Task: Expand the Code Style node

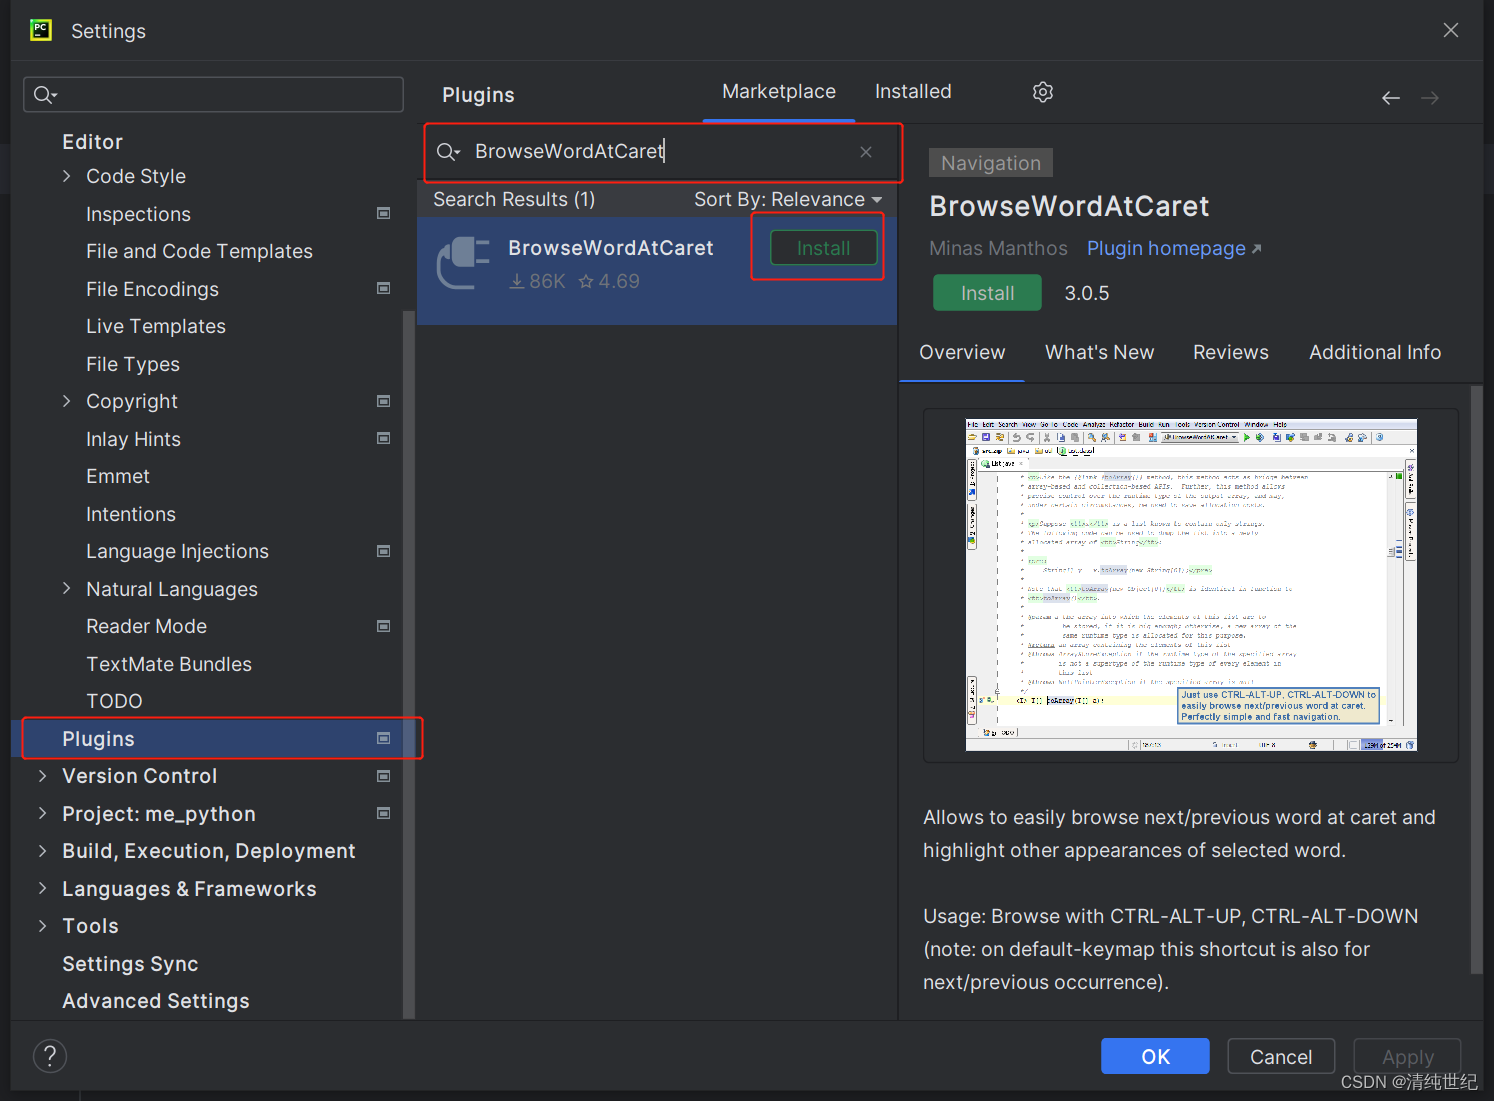Action: (67, 176)
